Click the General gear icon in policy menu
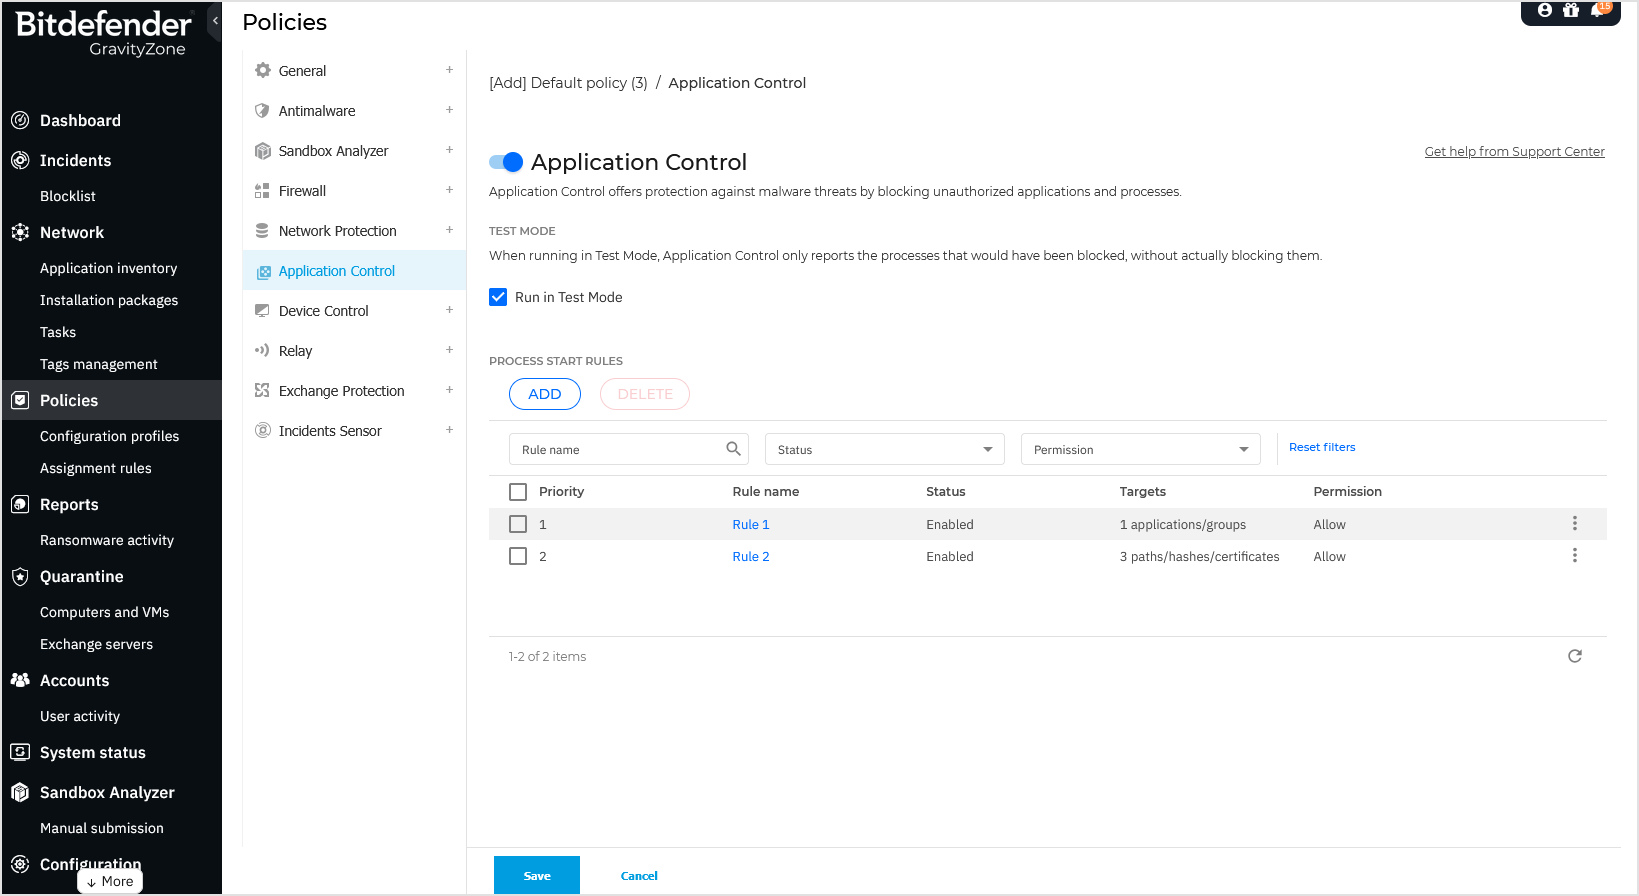The width and height of the screenshot is (1639, 896). (x=263, y=70)
